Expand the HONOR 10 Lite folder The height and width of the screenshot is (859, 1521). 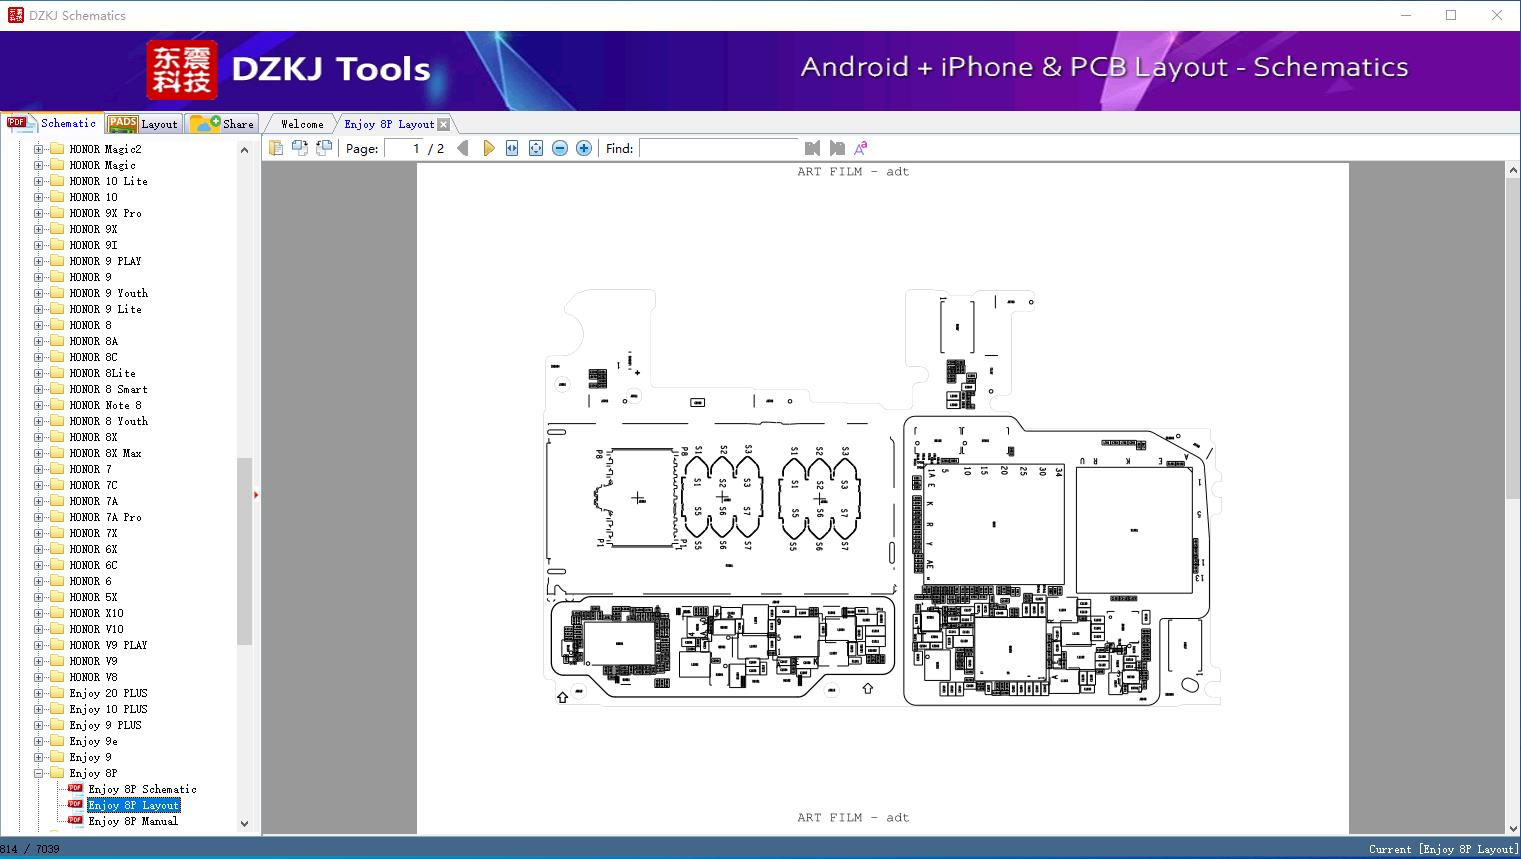(x=38, y=181)
